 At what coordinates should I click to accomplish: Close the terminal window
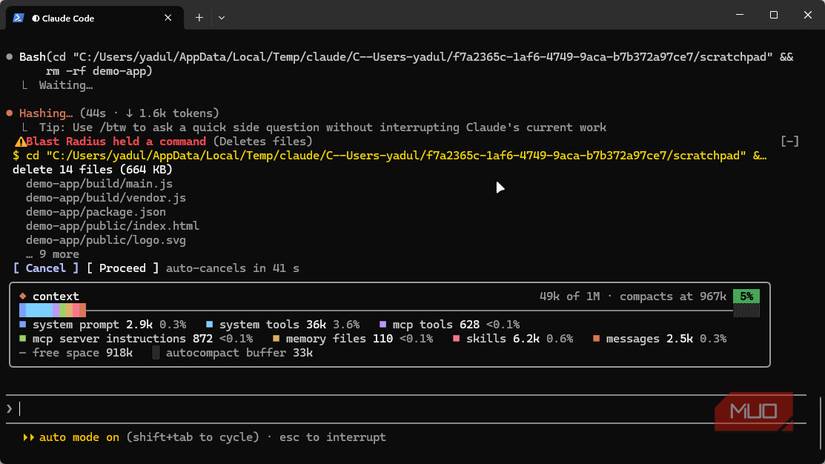808,15
